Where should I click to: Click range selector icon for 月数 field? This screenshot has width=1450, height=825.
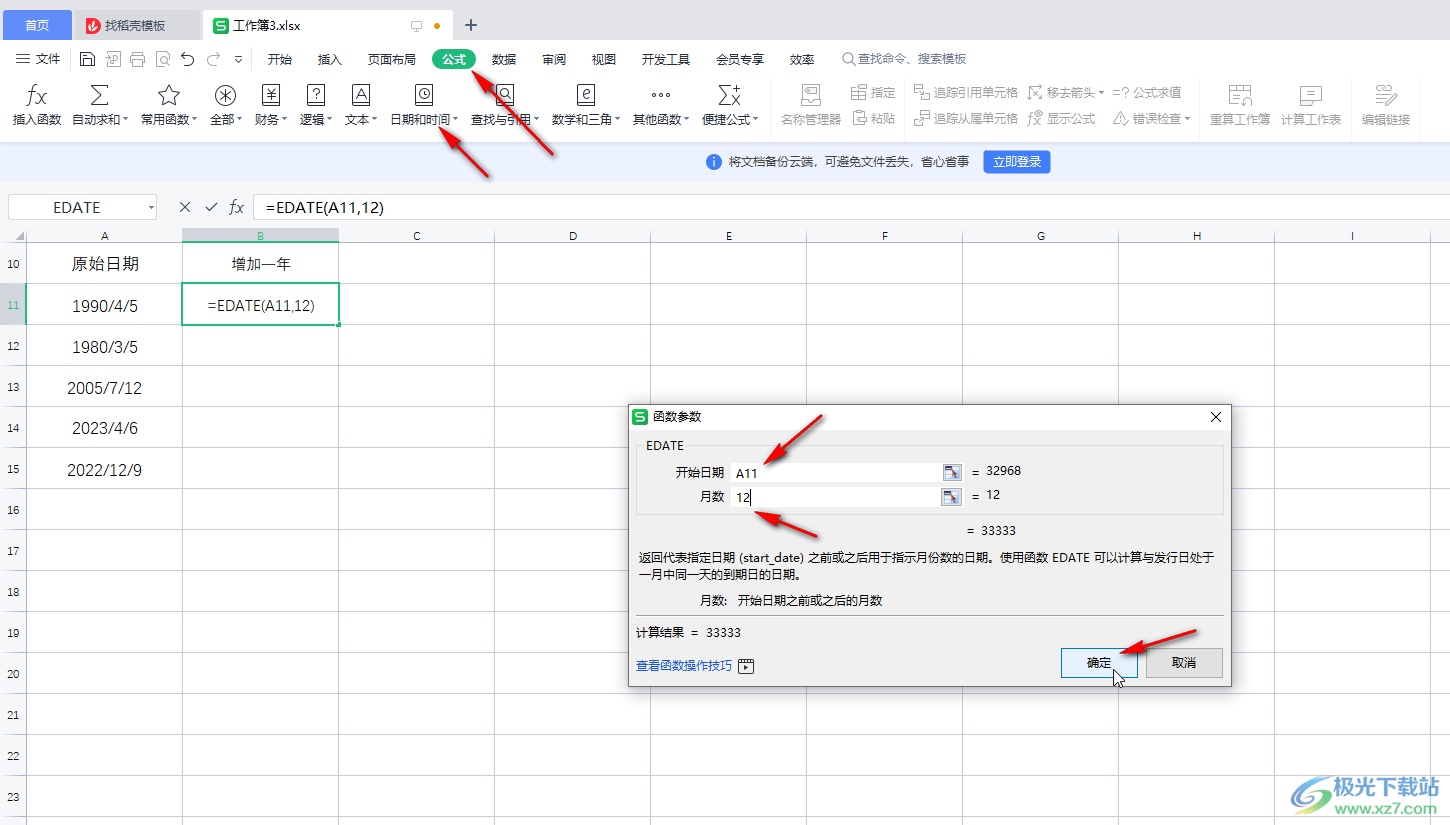(952, 496)
